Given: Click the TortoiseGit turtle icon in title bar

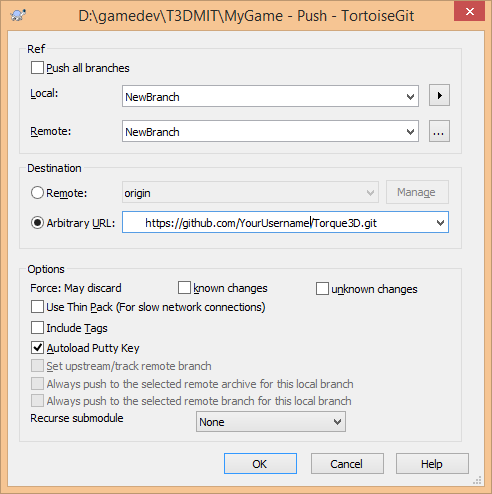Looking at the screenshot, I should point(18,15).
